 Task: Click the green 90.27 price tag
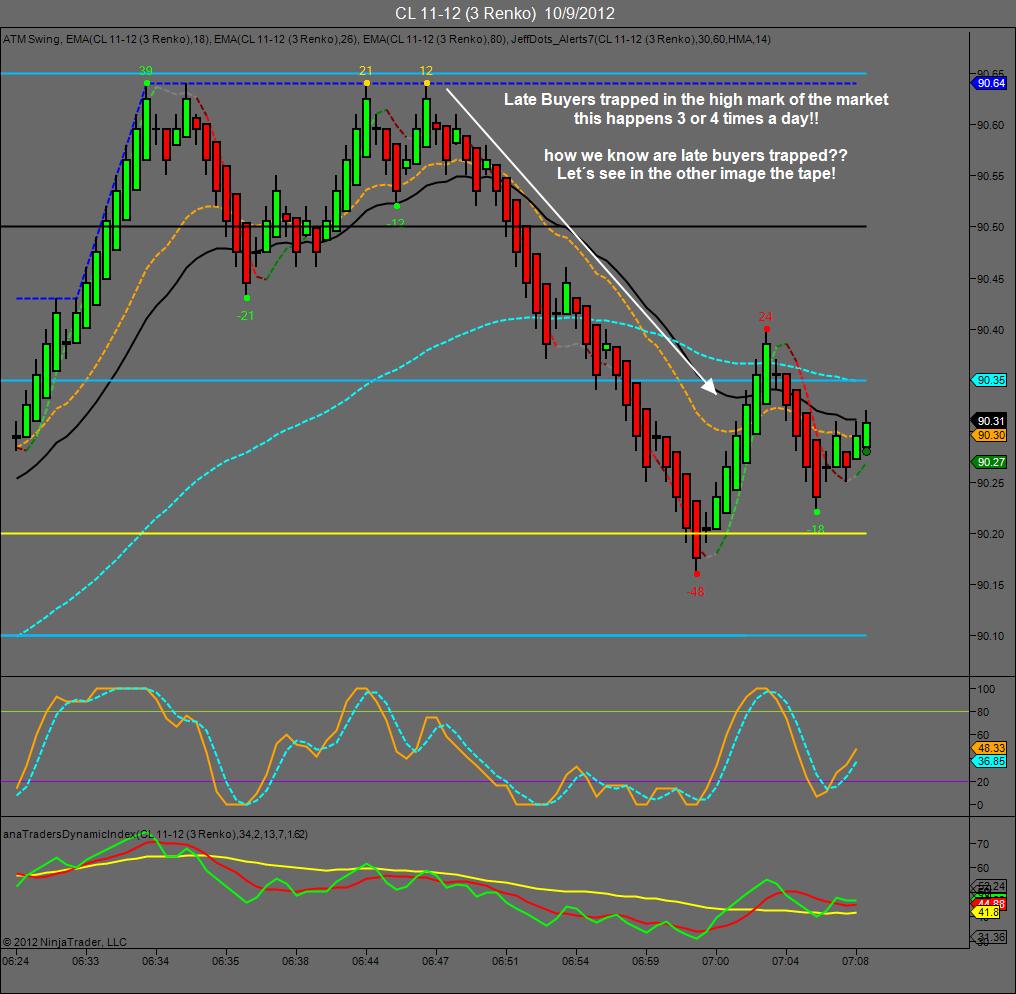pos(989,462)
